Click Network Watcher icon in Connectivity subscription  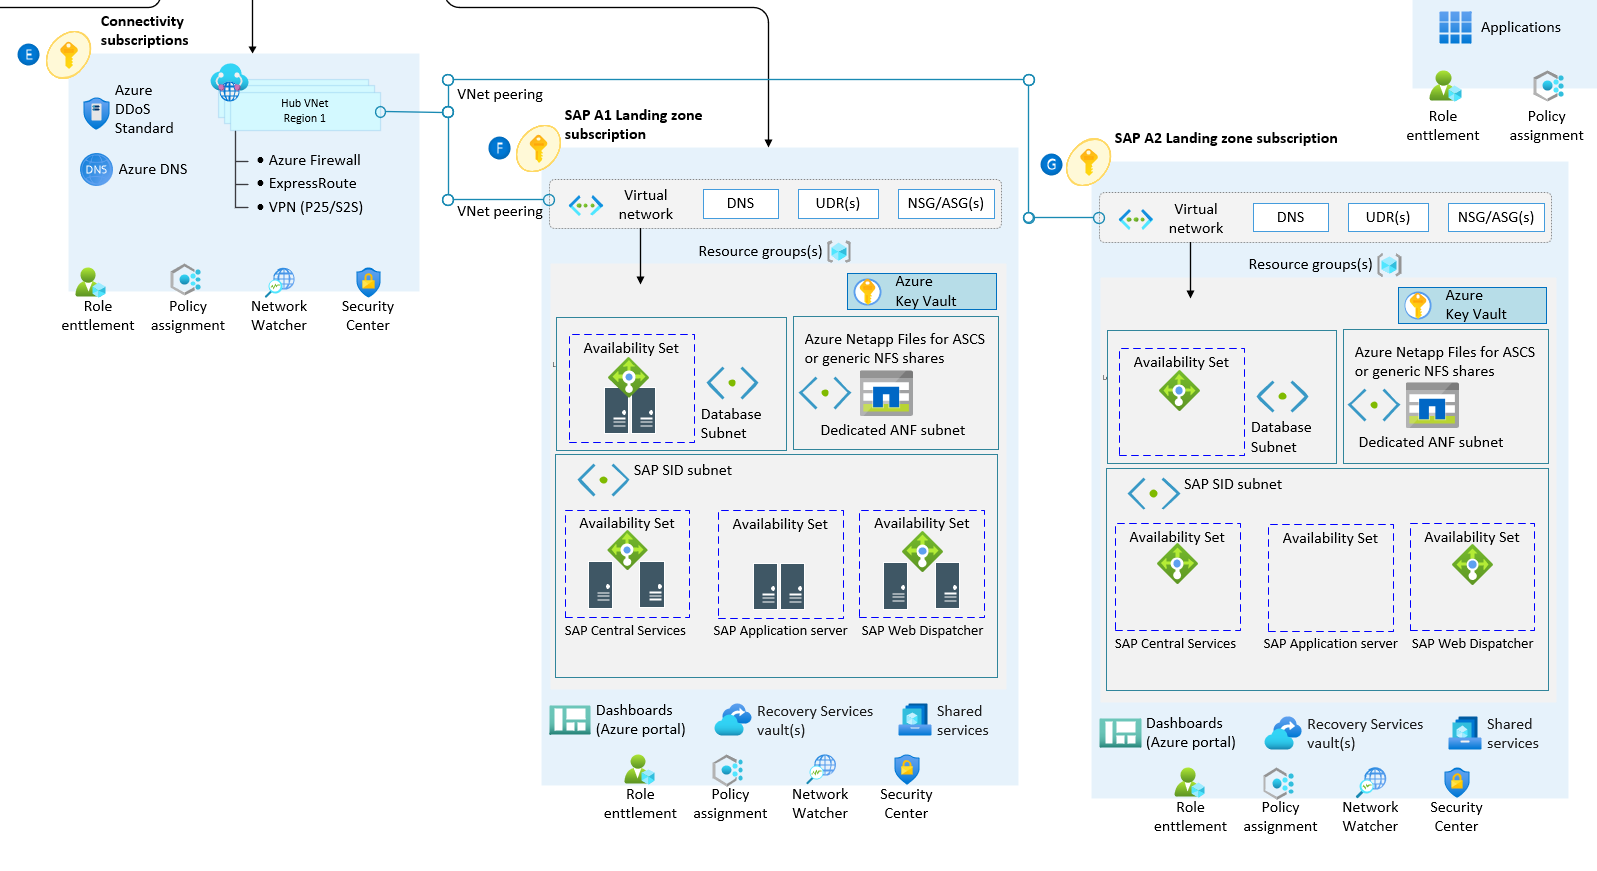pos(280,281)
